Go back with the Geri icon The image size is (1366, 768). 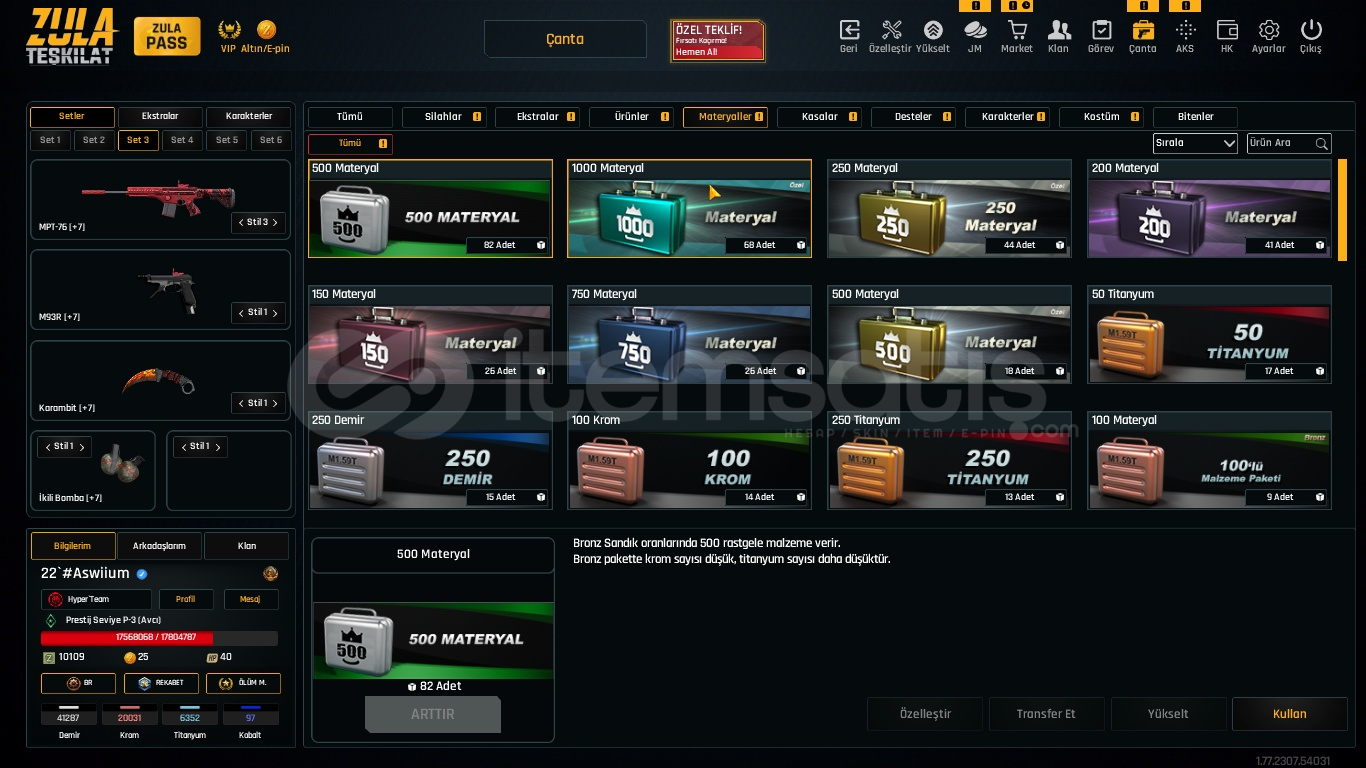(x=849, y=30)
